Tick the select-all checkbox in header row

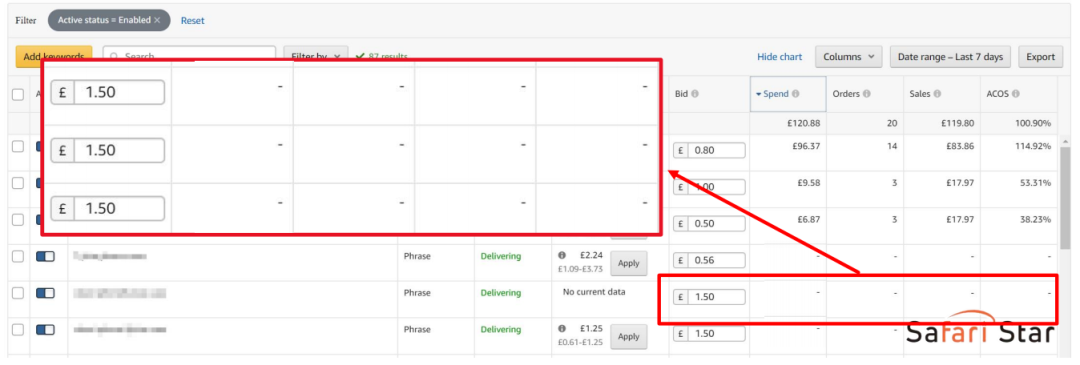click(x=18, y=95)
